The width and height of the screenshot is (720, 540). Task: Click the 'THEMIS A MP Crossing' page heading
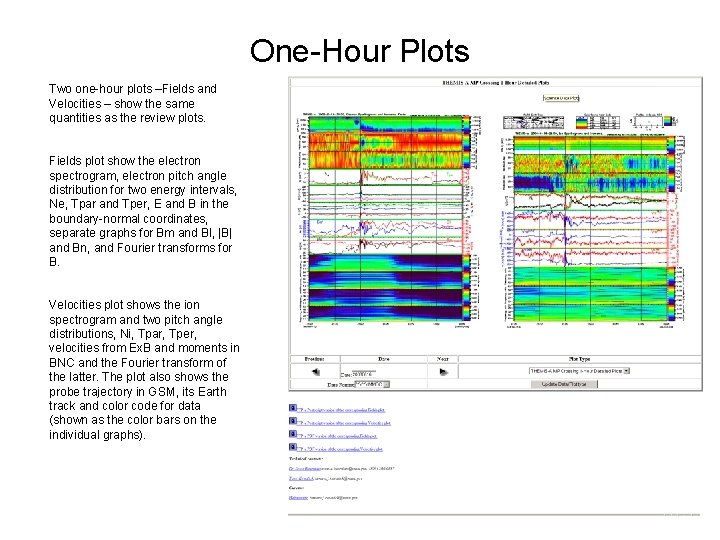[x=495, y=83]
